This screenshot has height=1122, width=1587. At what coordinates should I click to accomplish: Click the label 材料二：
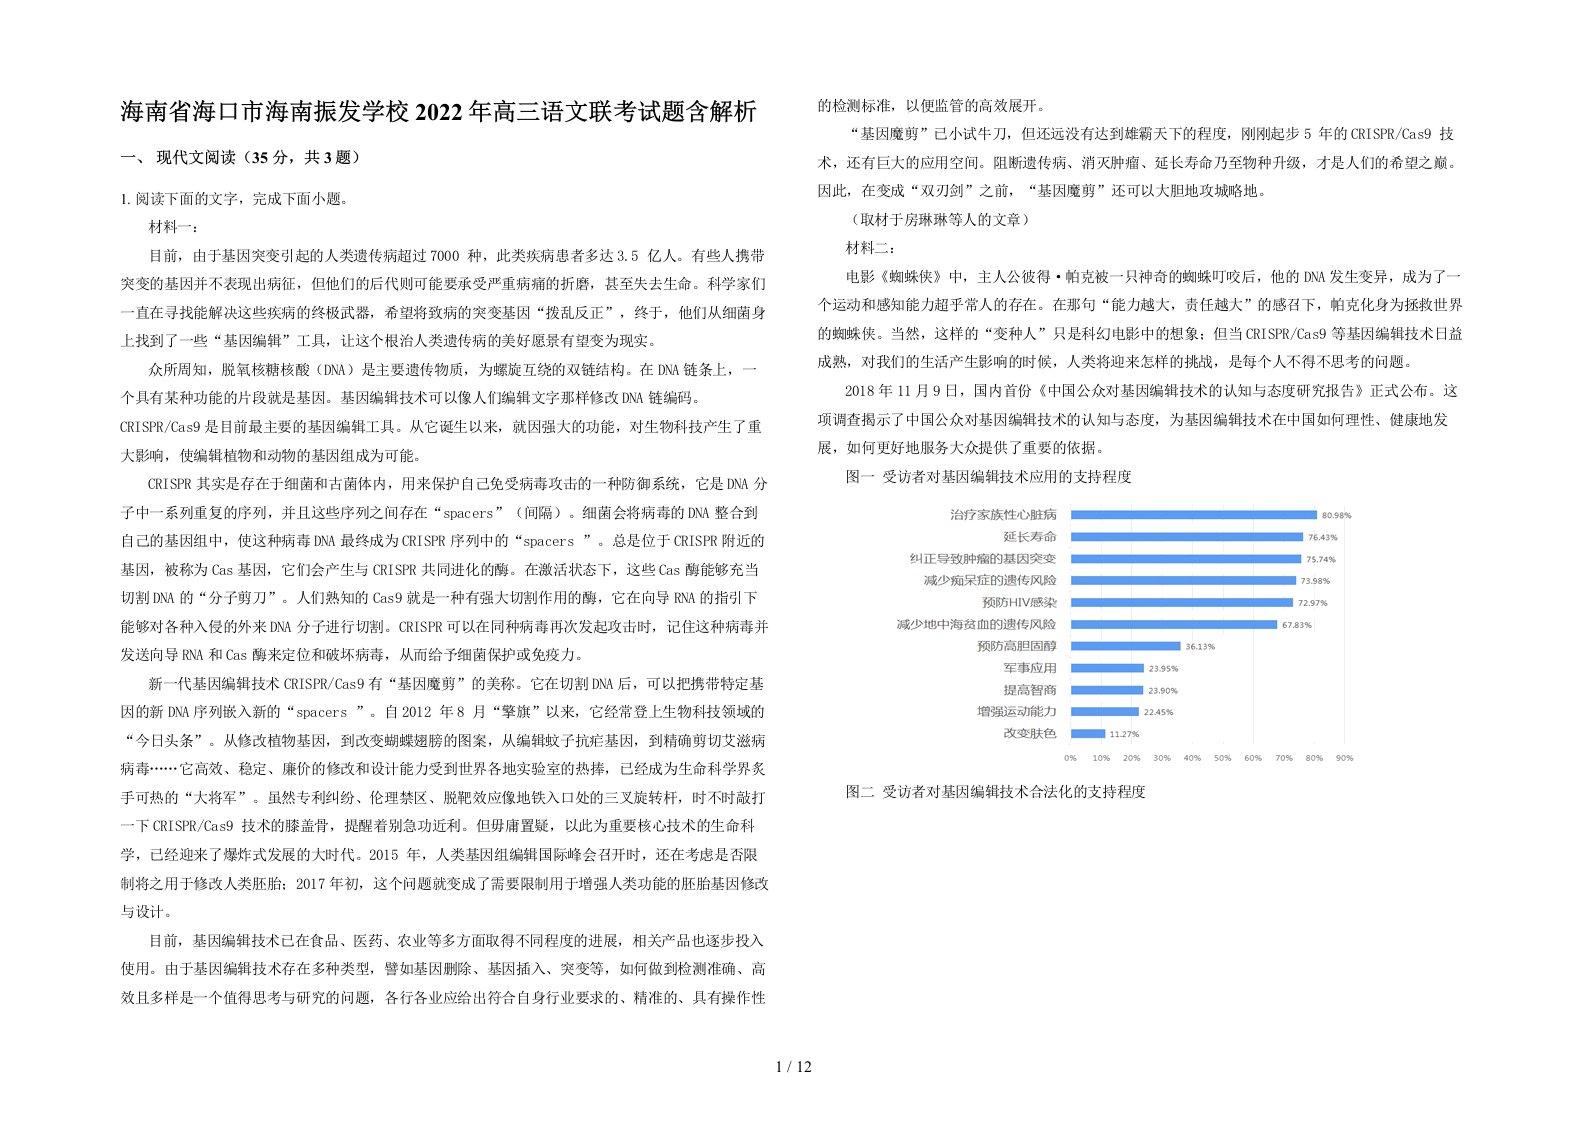(872, 247)
